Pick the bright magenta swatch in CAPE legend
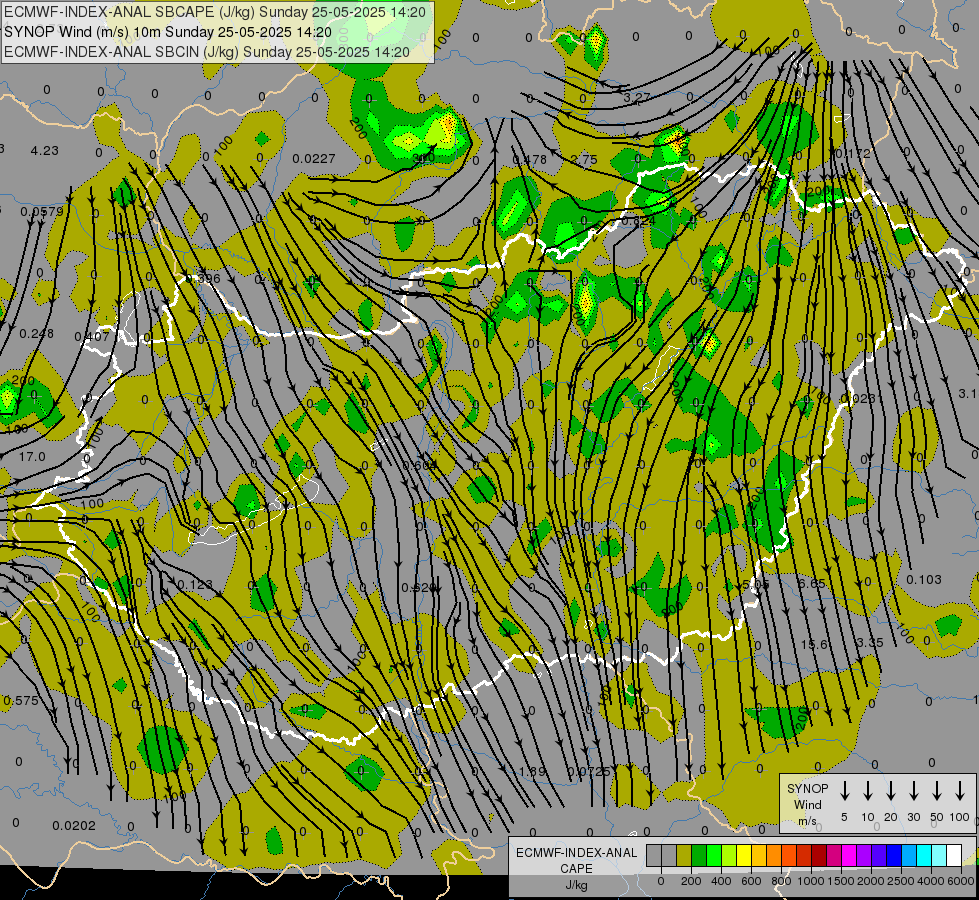This screenshot has height=900, width=979. click(x=849, y=856)
